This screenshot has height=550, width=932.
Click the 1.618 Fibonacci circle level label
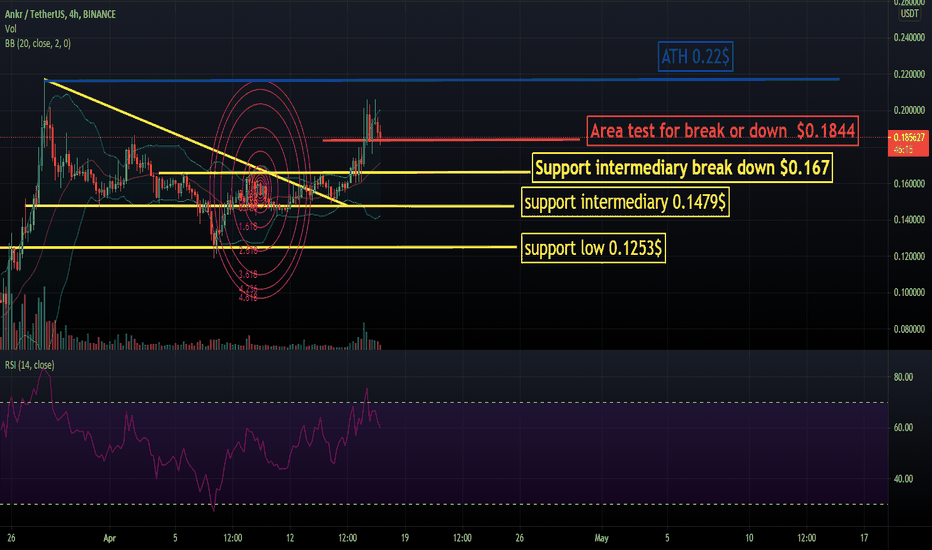tap(248, 227)
